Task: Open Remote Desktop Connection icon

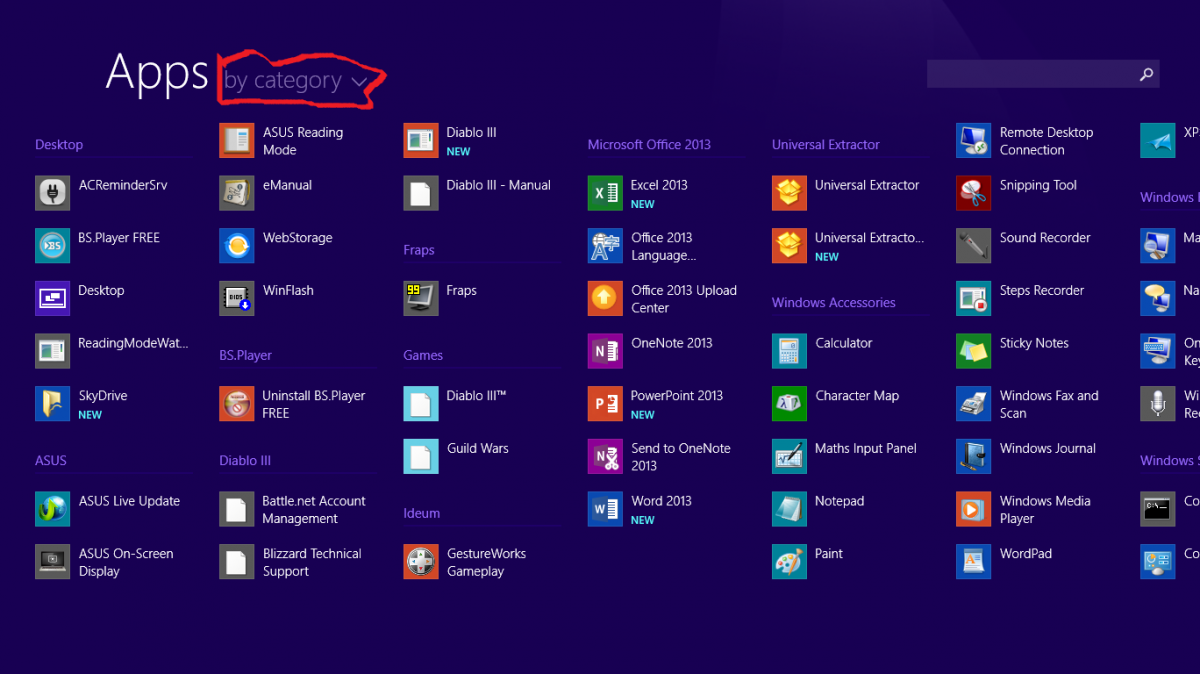Action: click(x=974, y=141)
